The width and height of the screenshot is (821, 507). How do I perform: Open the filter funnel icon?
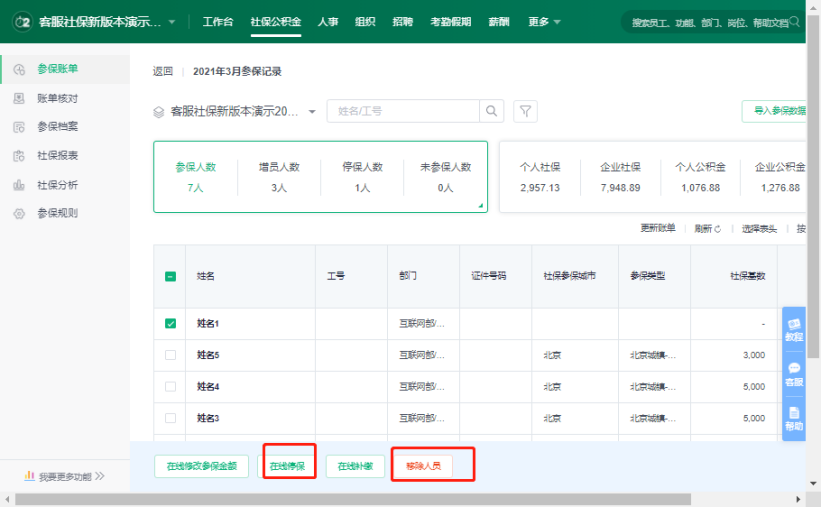click(525, 111)
